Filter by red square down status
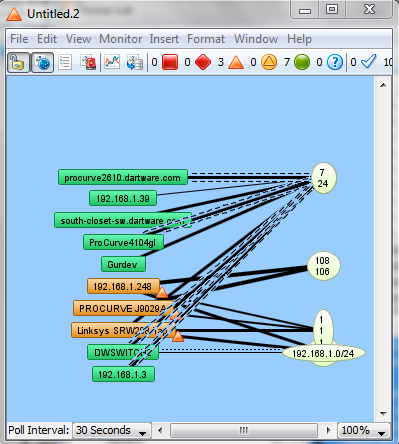Image resolution: width=399 pixels, height=444 pixels. [170, 62]
